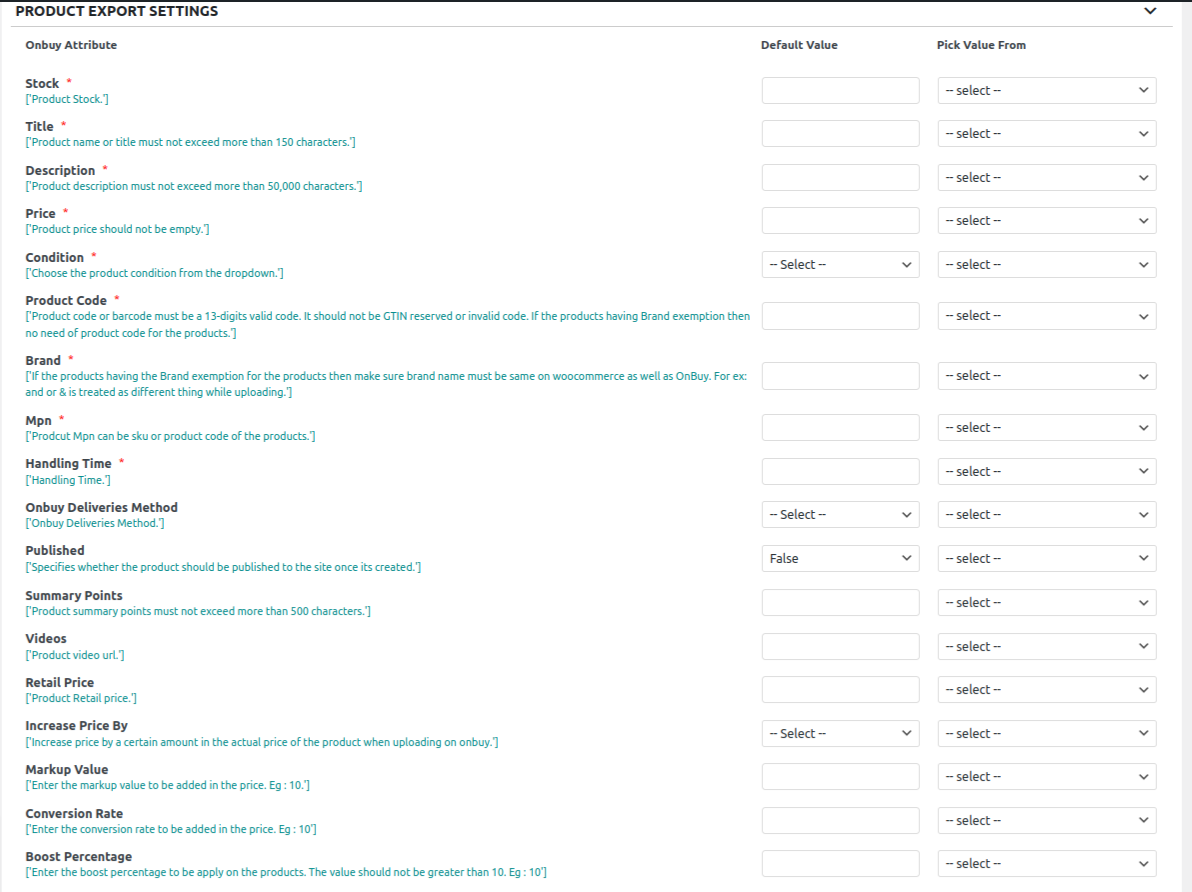Viewport: 1192px width, 892px height.
Task: Open the Condition default value dropdown
Action: [840, 265]
